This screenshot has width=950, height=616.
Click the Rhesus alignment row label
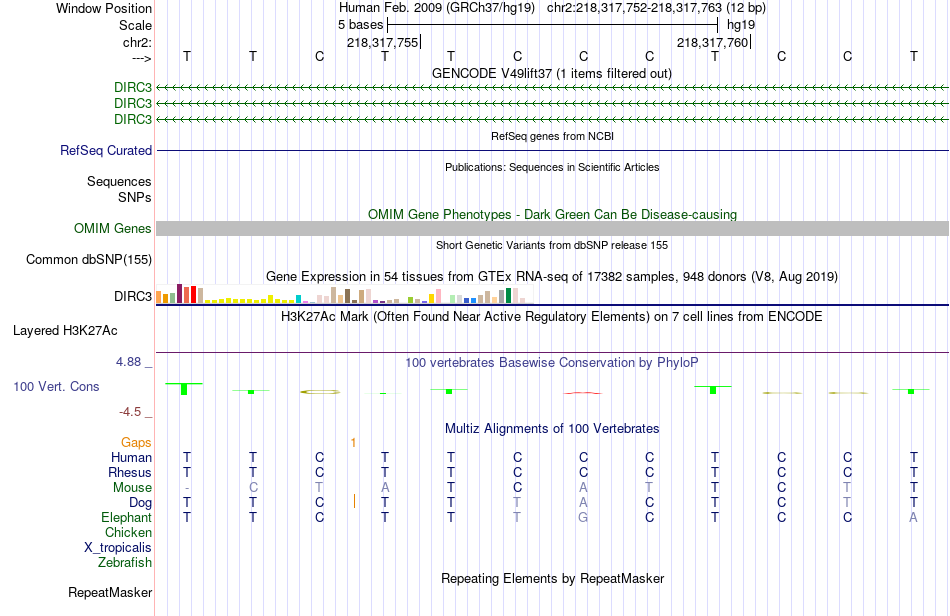pyautogui.click(x=130, y=472)
